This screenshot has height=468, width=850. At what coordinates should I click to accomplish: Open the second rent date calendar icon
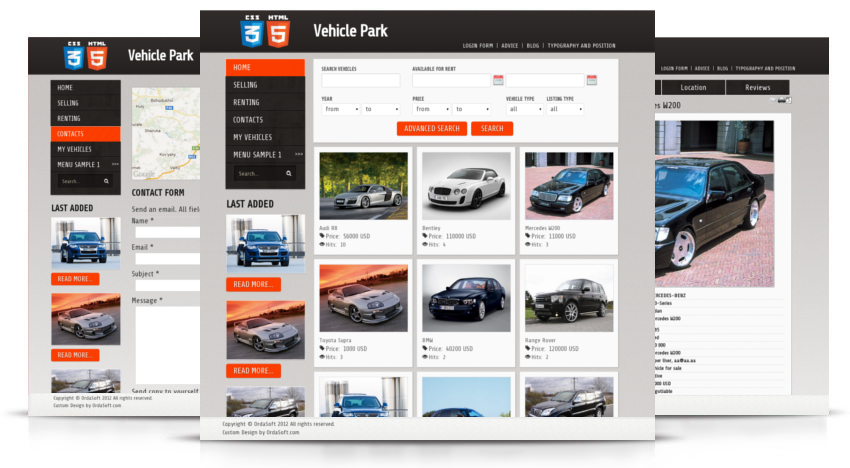coord(591,80)
